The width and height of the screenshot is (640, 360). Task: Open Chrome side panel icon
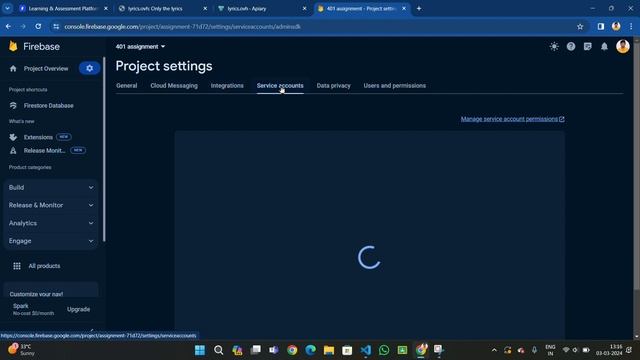pos(601,27)
